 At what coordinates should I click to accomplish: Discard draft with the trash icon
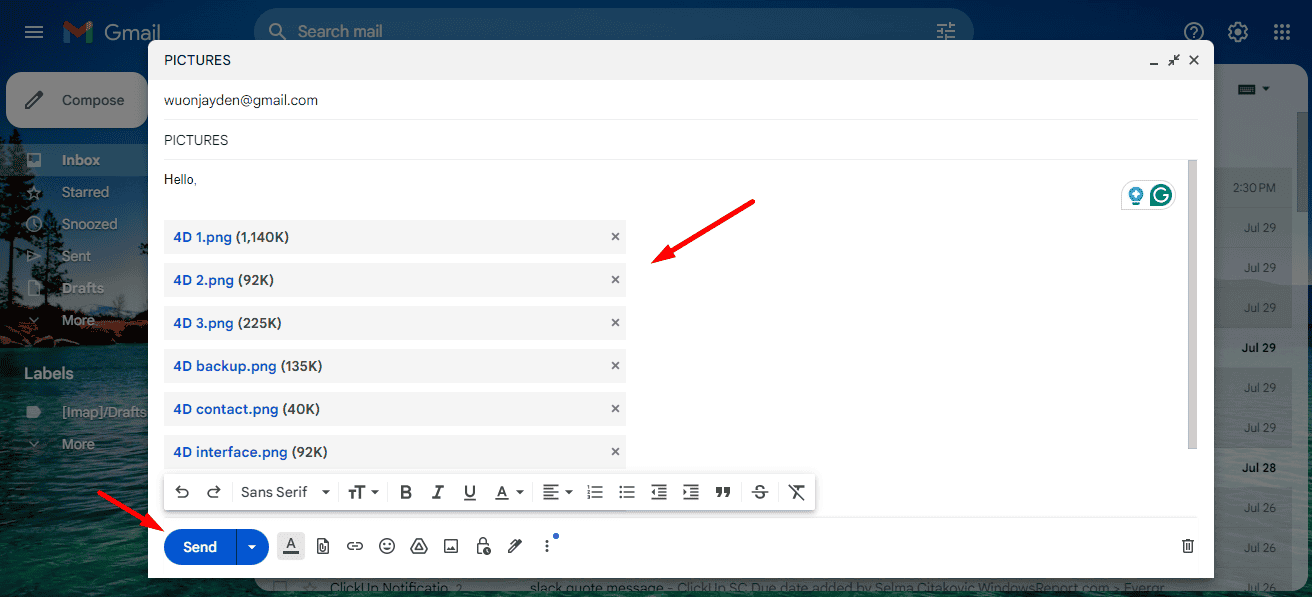pos(1188,546)
